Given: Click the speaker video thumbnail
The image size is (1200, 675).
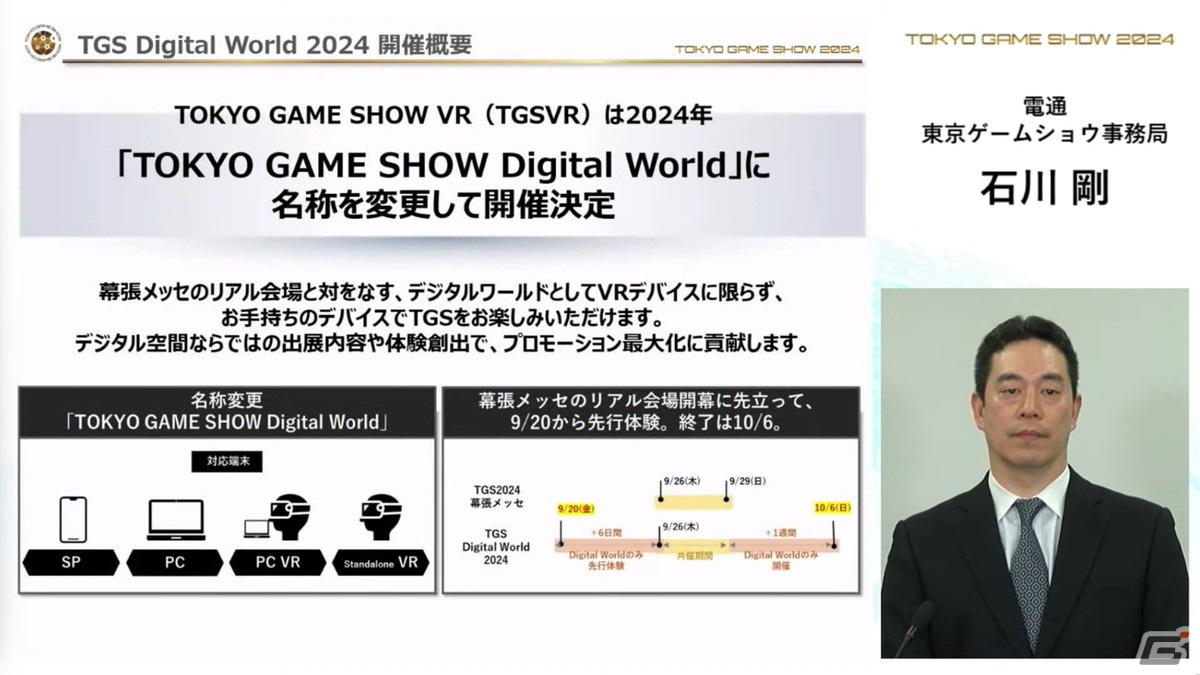Looking at the screenshot, I should point(1034,473).
